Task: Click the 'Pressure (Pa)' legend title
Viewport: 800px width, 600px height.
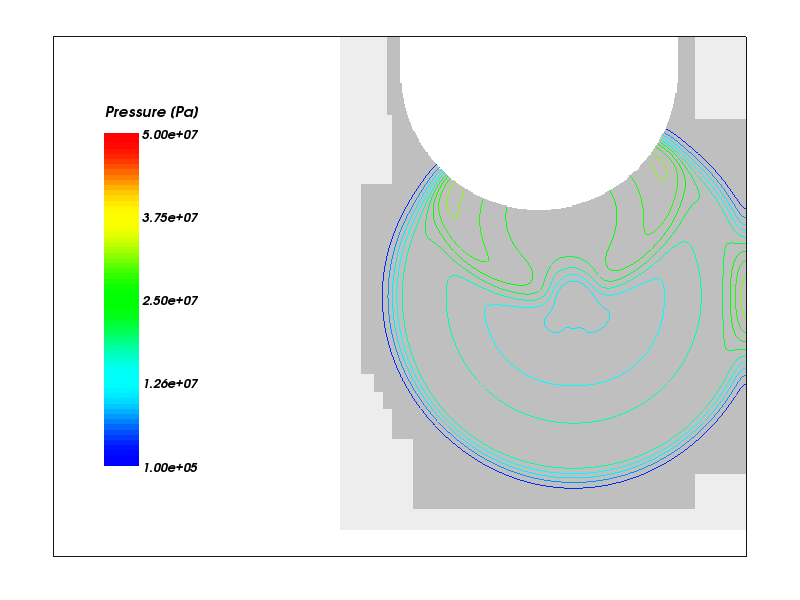Action: click(x=152, y=112)
